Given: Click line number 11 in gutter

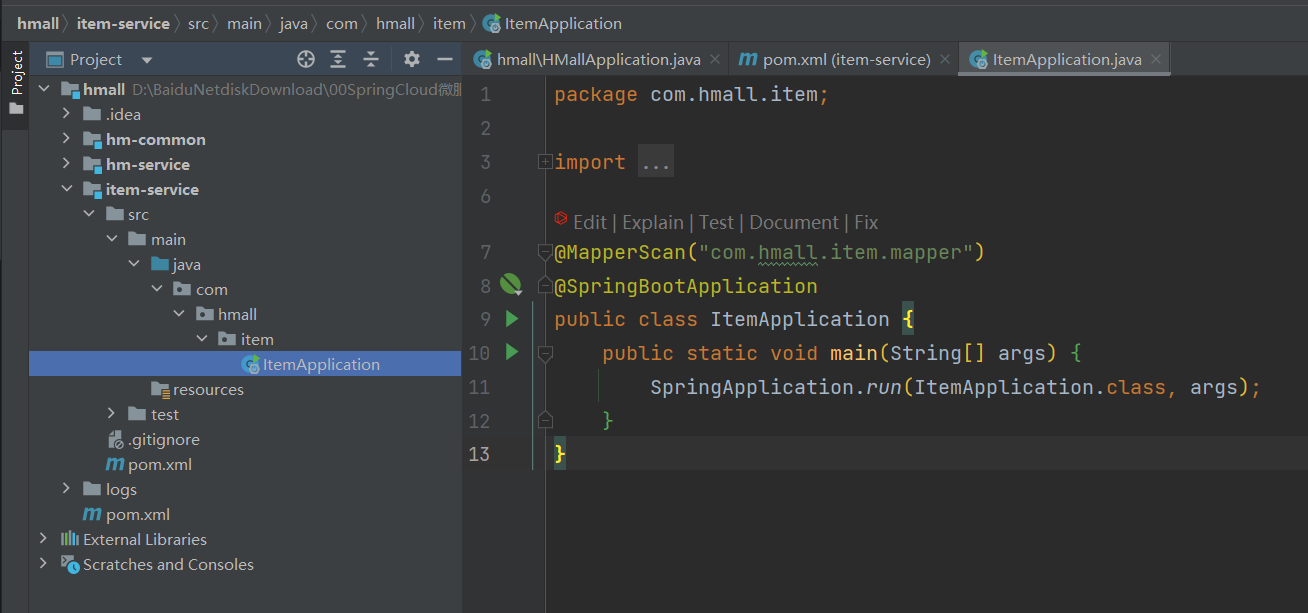Looking at the screenshot, I should pos(479,387).
